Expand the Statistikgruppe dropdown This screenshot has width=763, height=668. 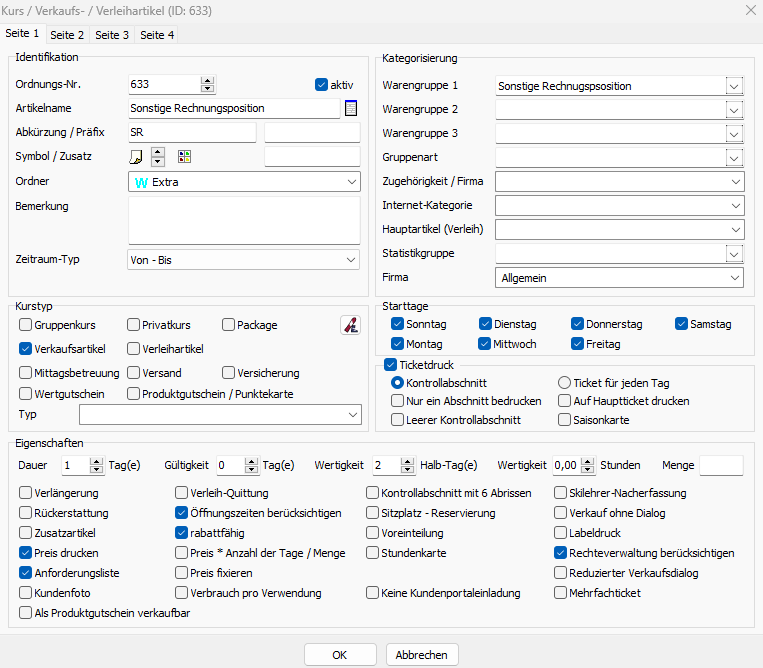[734, 253]
